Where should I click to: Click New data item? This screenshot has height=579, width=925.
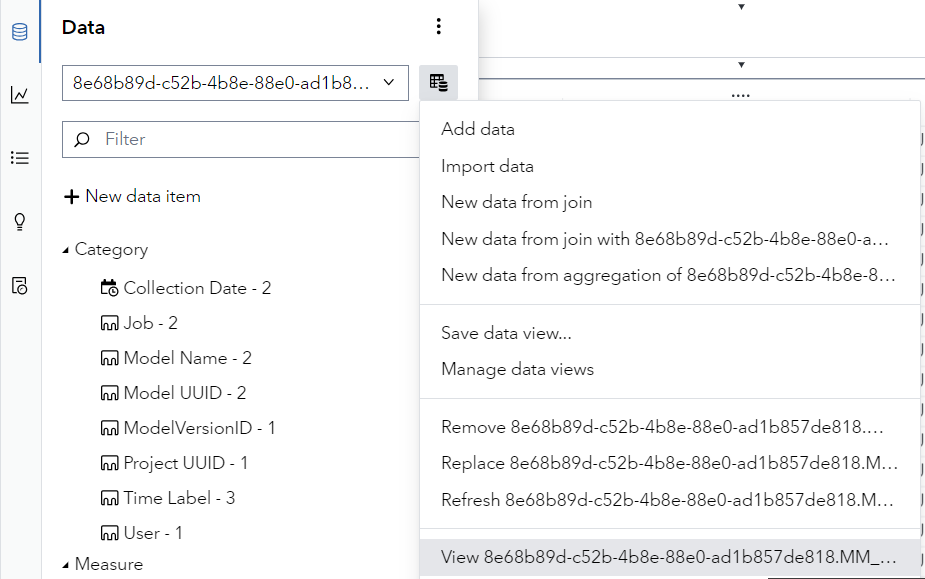[x=132, y=196]
